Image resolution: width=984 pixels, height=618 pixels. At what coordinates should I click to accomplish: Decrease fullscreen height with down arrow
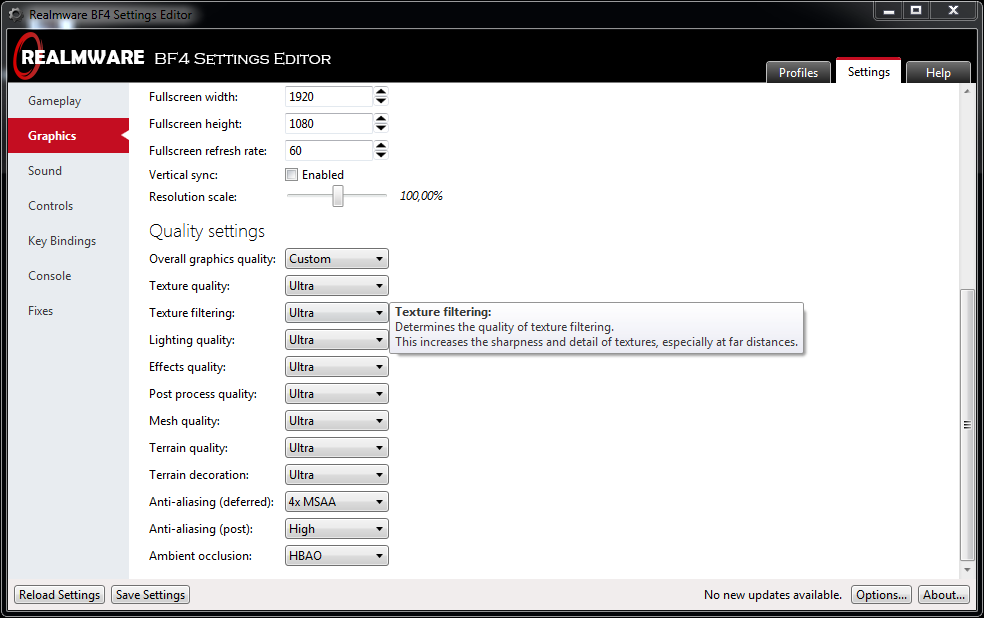[x=381, y=128]
